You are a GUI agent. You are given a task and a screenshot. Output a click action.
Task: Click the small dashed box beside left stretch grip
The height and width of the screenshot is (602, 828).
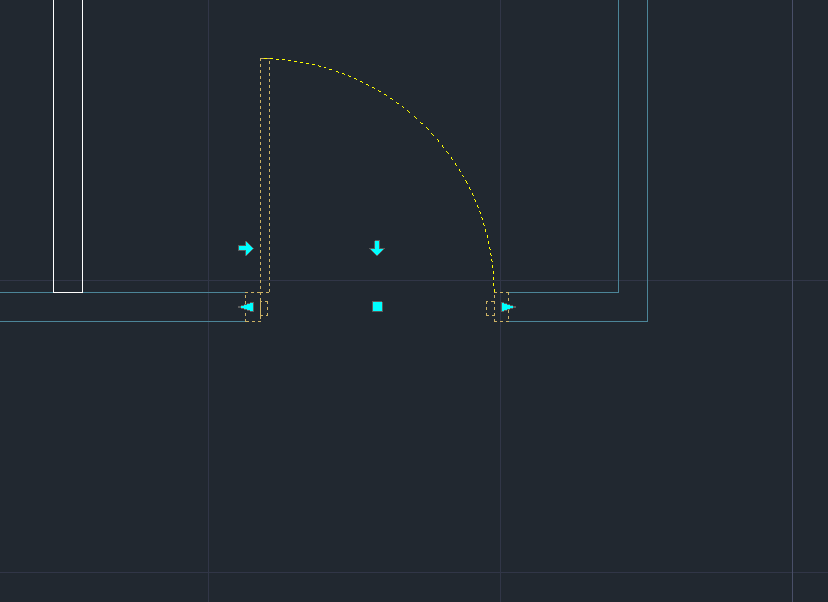point(263,308)
